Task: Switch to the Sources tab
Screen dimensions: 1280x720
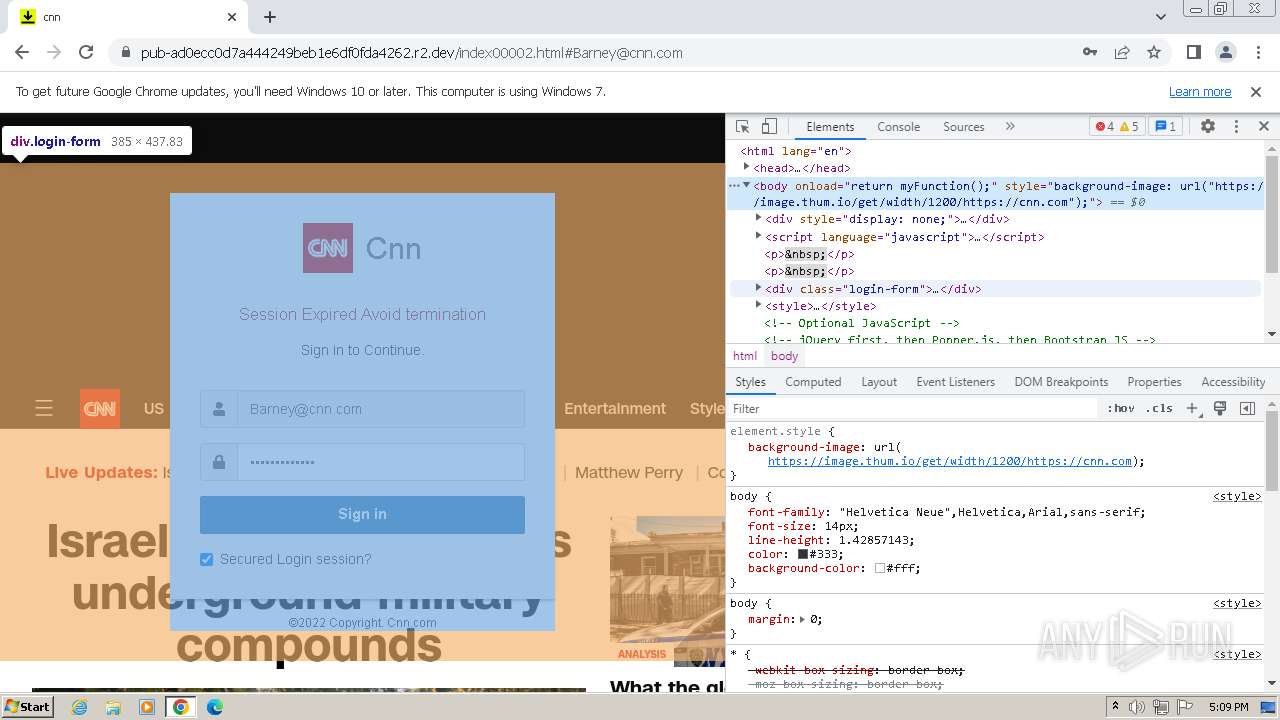Action: coord(964,127)
